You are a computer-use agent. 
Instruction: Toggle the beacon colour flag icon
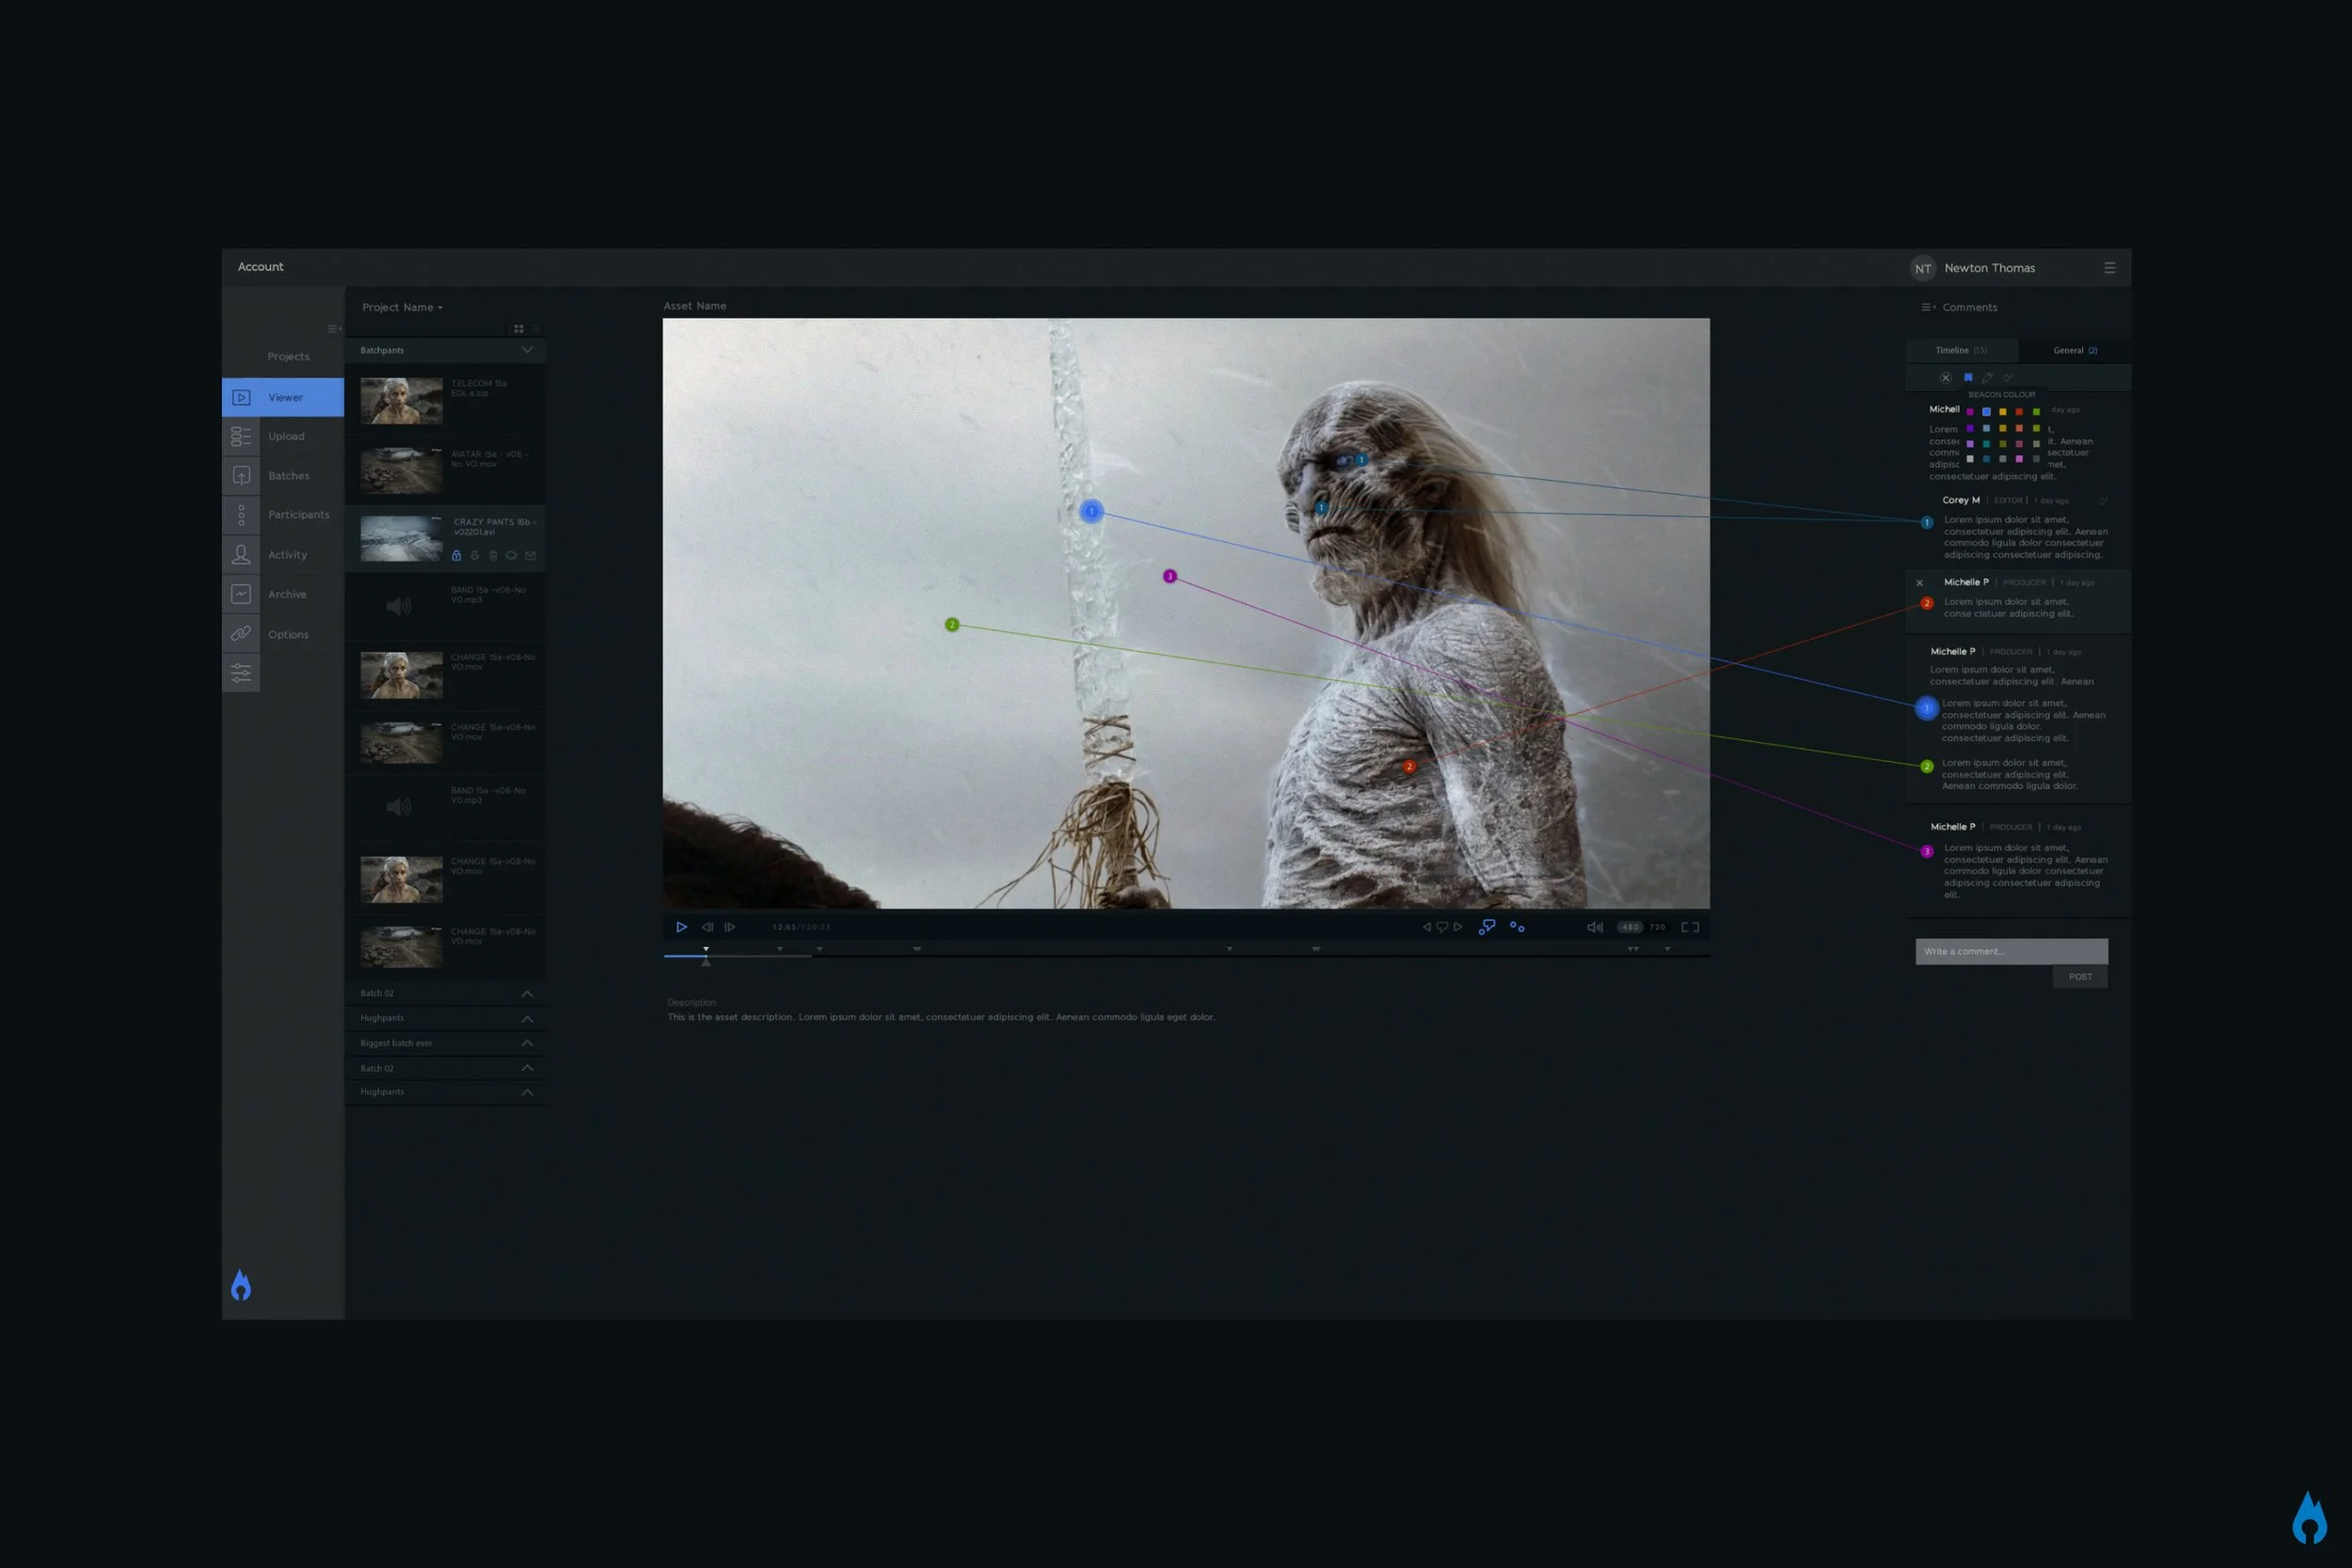(x=1967, y=378)
